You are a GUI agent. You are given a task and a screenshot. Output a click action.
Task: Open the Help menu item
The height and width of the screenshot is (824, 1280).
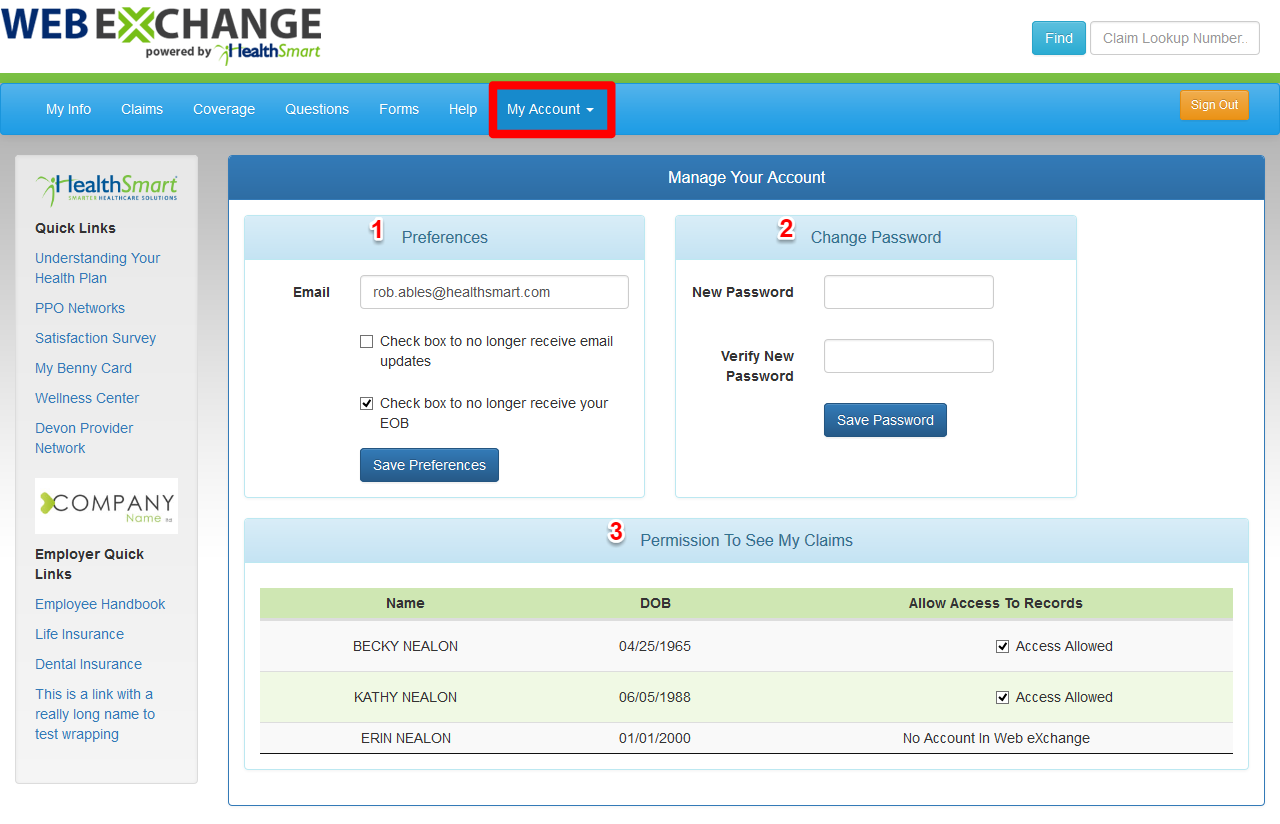[x=463, y=109]
